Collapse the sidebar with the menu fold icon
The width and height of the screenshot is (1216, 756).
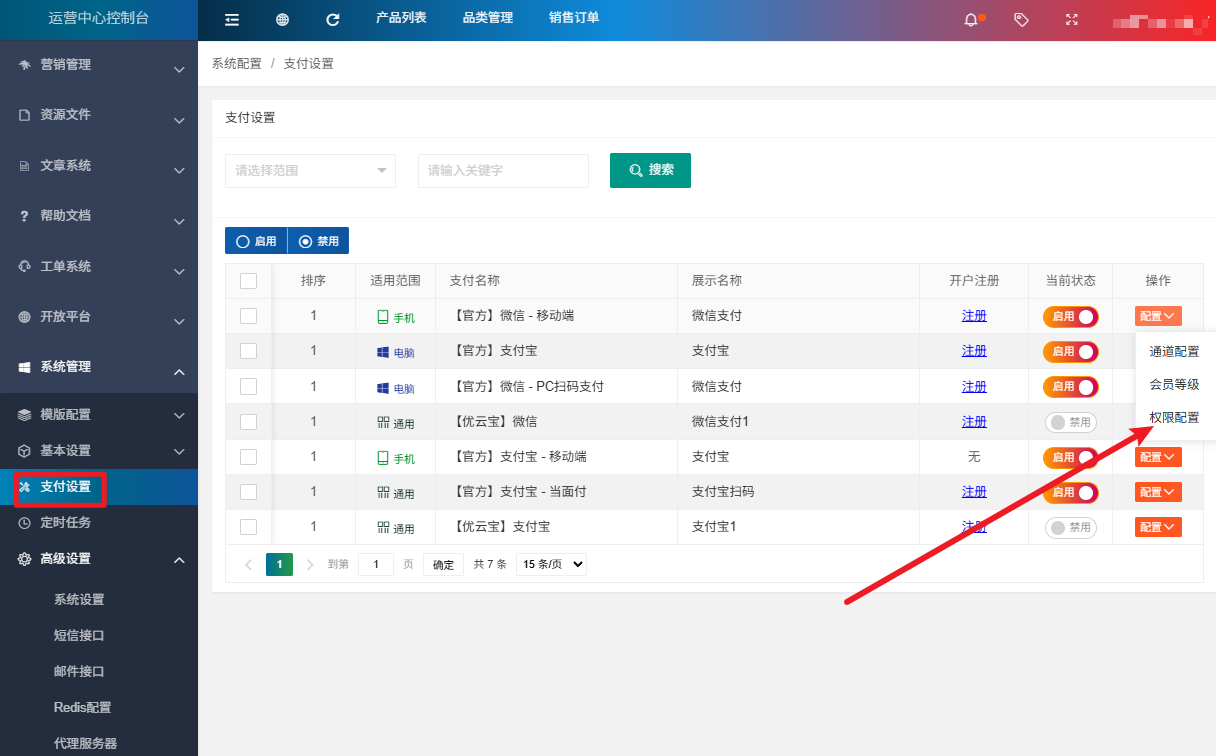[232, 19]
